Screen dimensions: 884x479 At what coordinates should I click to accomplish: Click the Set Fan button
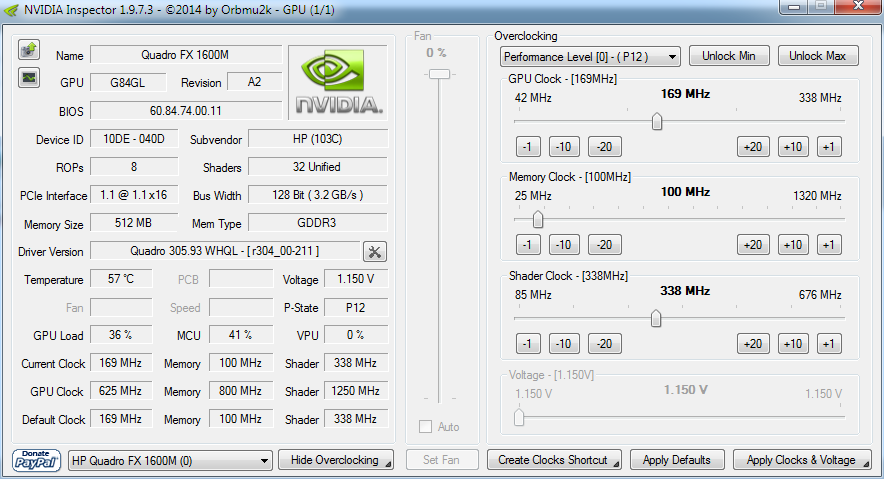pos(442,460)
